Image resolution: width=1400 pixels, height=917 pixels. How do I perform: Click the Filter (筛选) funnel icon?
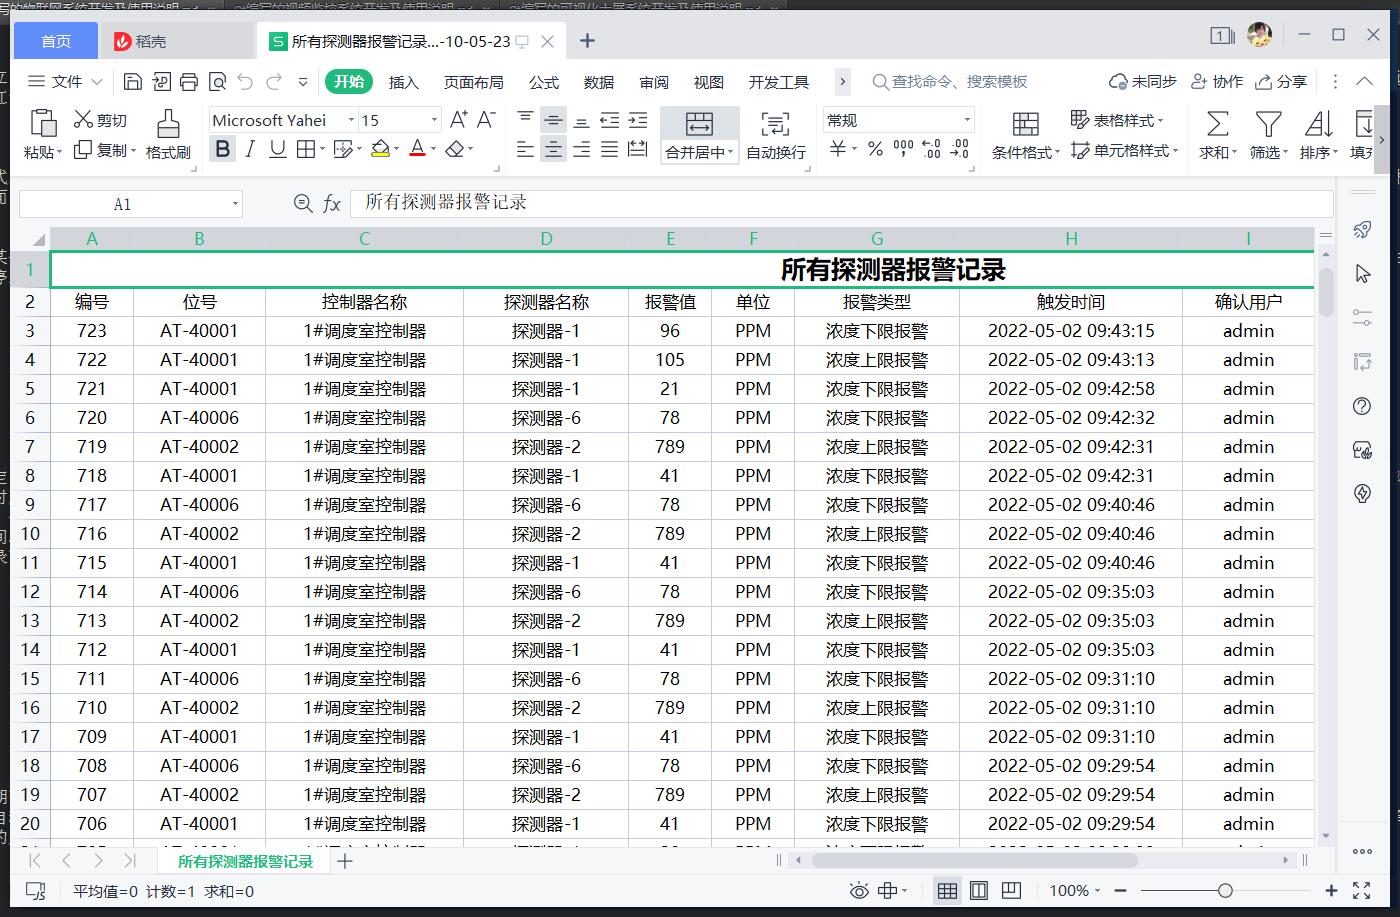coord(1268,124)
